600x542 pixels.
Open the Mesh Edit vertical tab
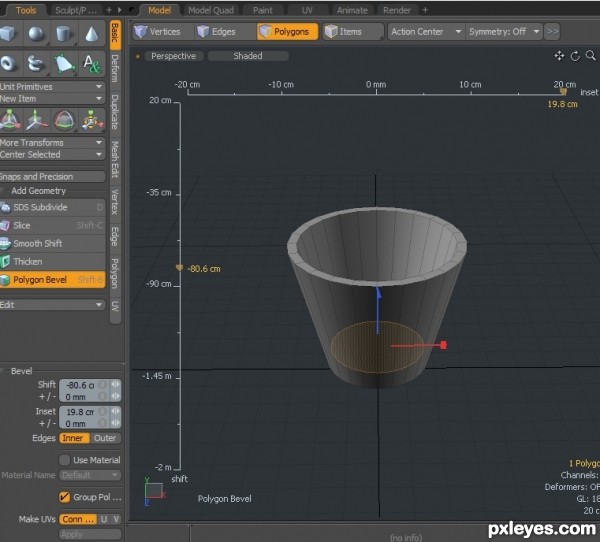coord(115,159)
